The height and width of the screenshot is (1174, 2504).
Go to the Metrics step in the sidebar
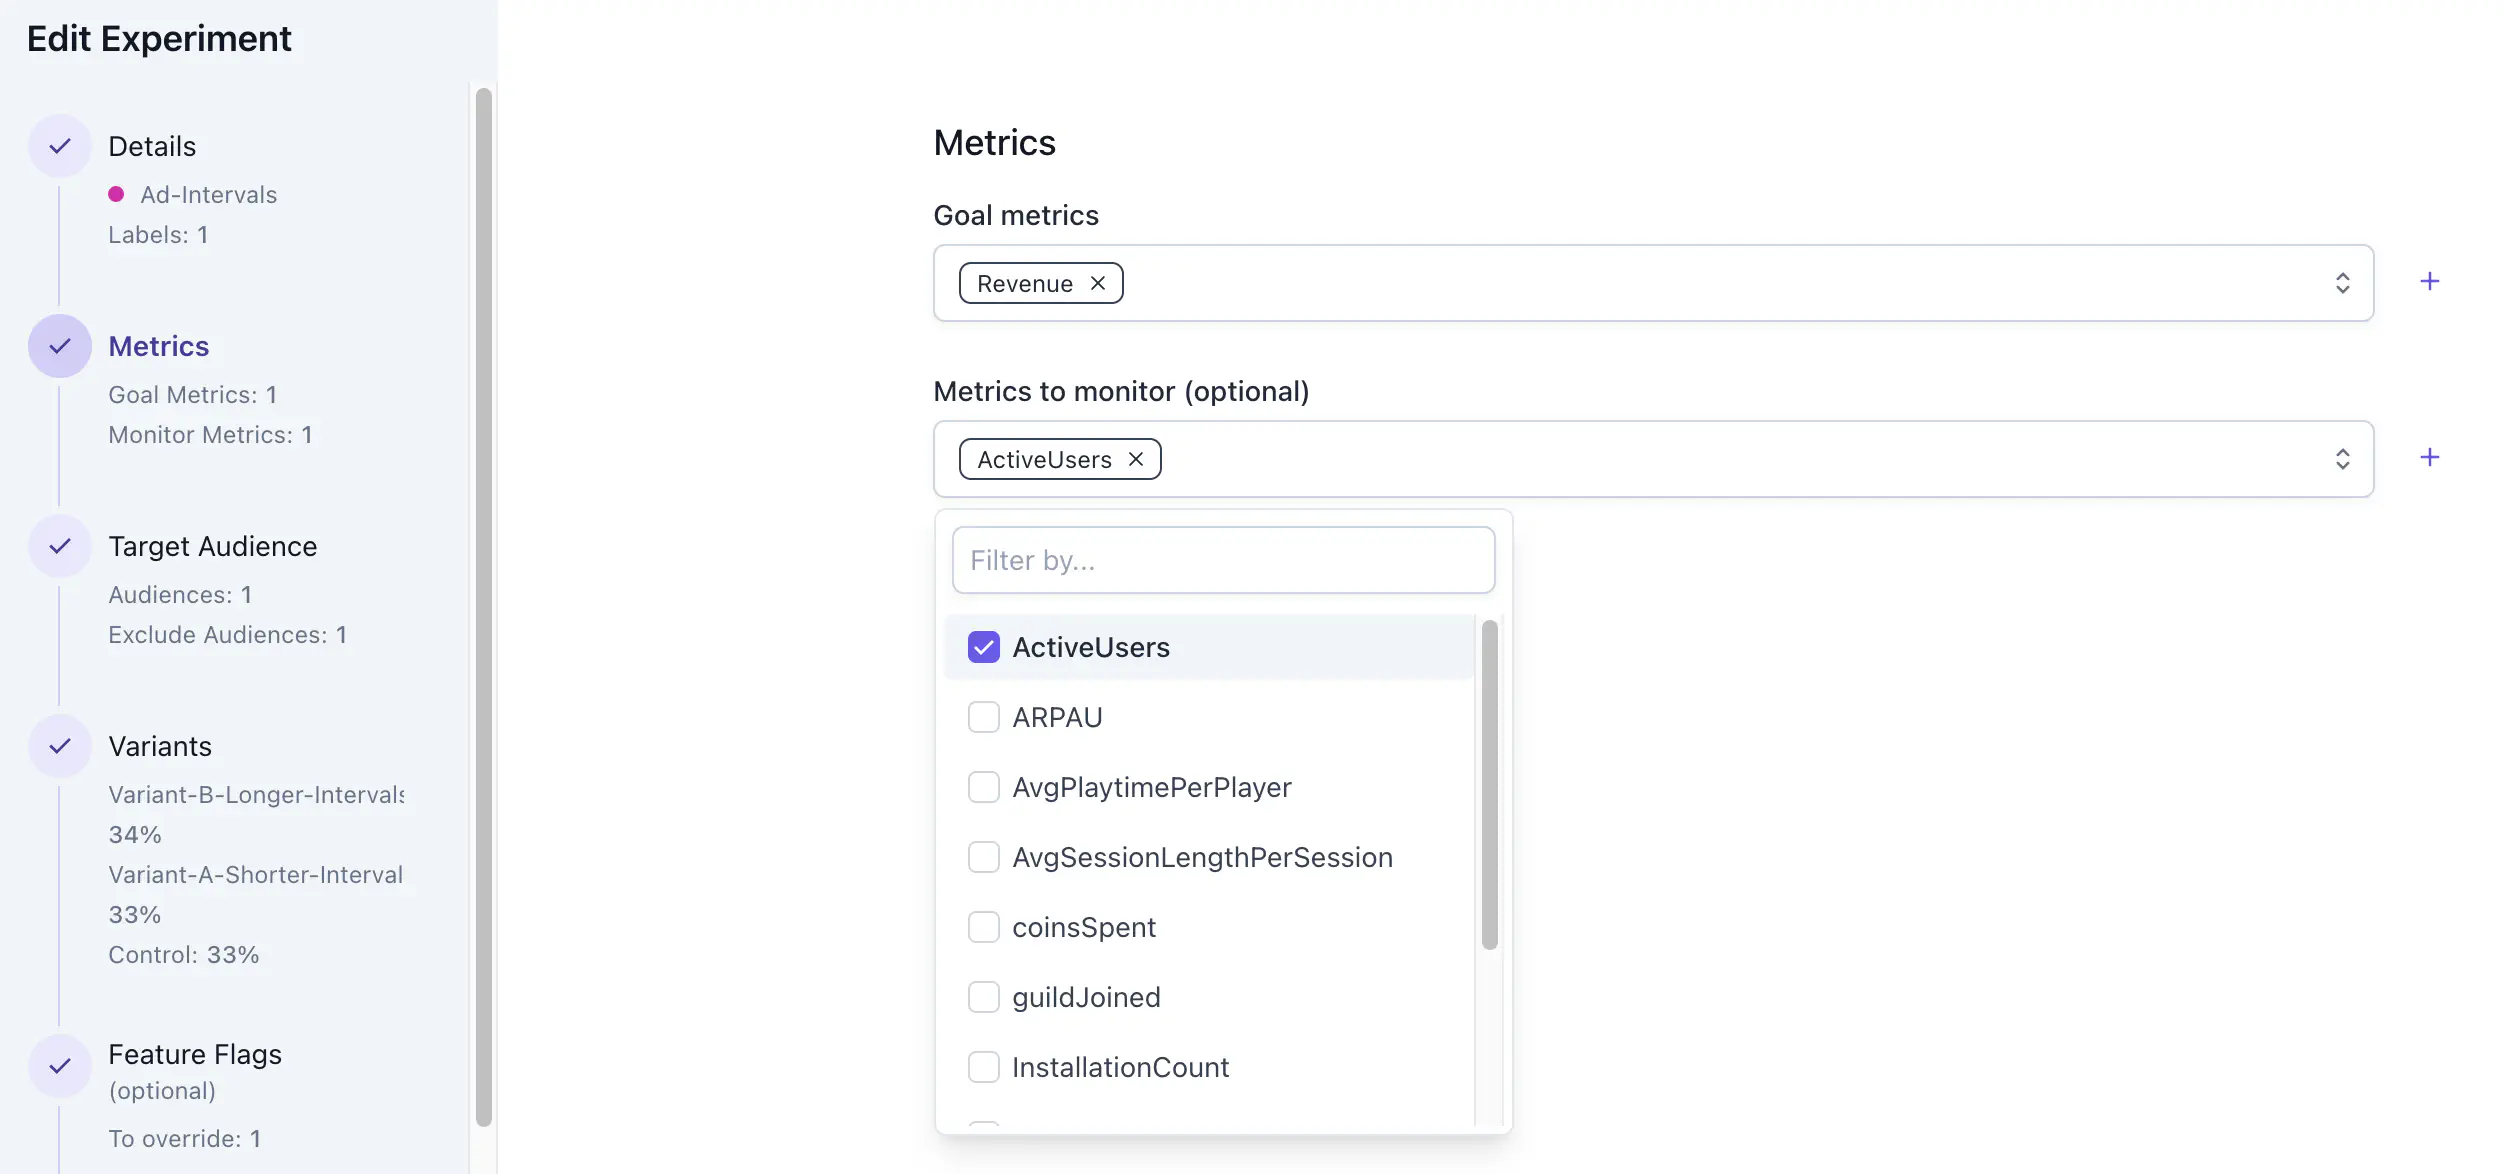pos(159,346)
